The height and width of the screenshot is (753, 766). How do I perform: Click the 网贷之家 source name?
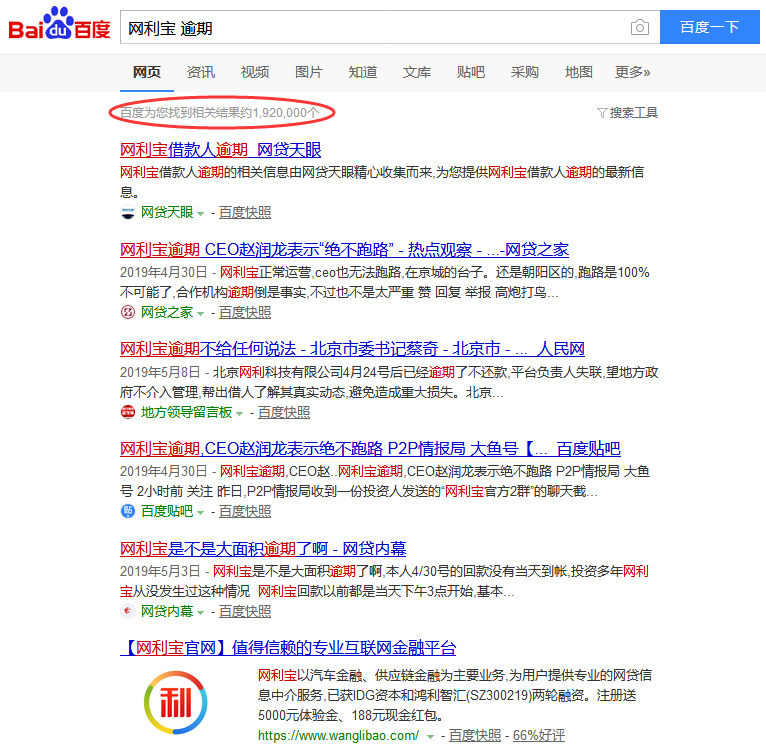[x=167, y=312]
